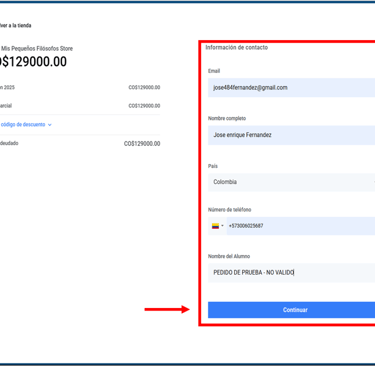The image size is (375, 366).
Task: Select the Mis Pequeños Filósofos Store title
Action: (37, 49)
